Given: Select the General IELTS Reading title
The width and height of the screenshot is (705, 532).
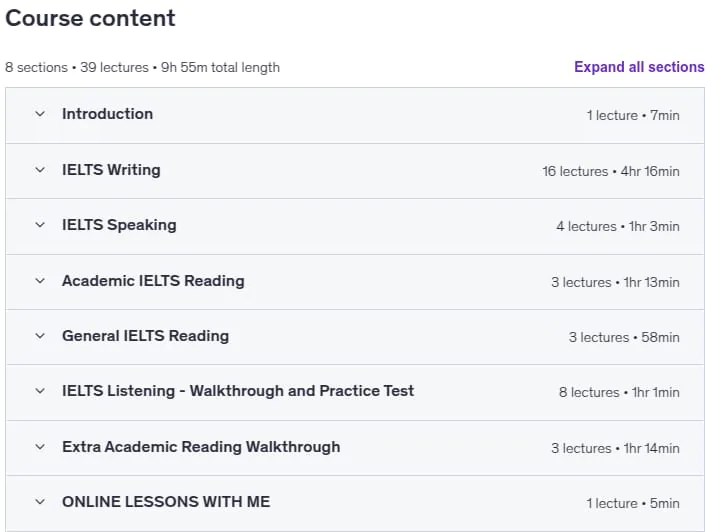Looking at the screenshot, I should (x=146, y=336).
